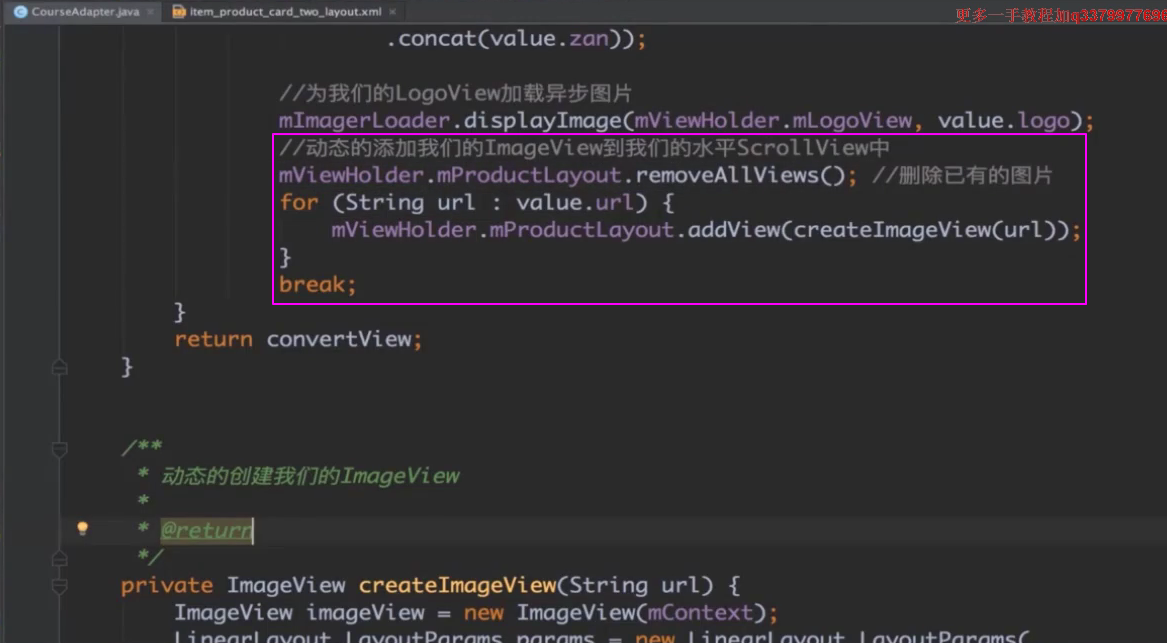Viewport: 1167px width, 643px height.
Task: Switch to the CourseAdapter.java tab
Action: [84, 12]
